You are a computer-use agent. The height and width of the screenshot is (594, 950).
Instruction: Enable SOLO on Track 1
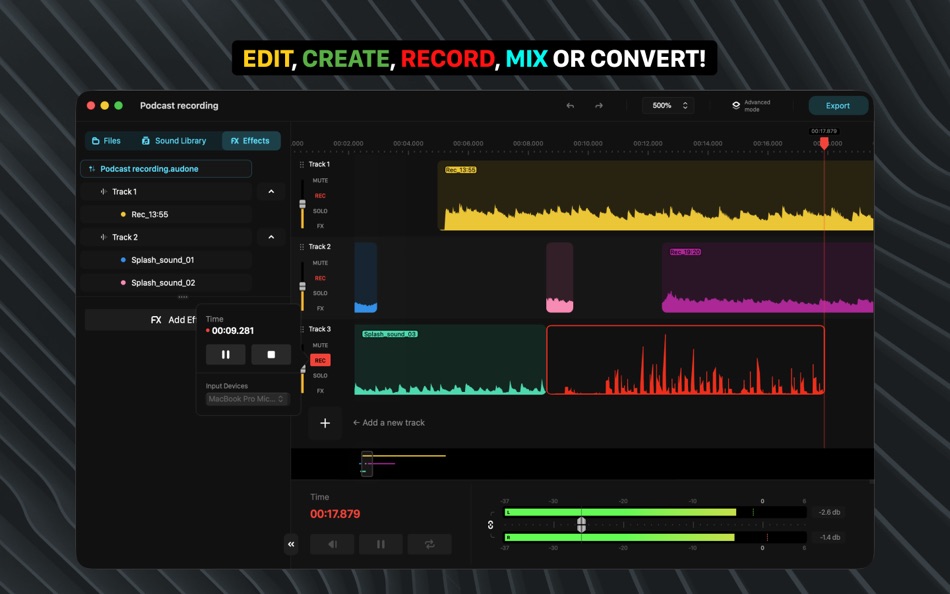(x=320, y=211)
